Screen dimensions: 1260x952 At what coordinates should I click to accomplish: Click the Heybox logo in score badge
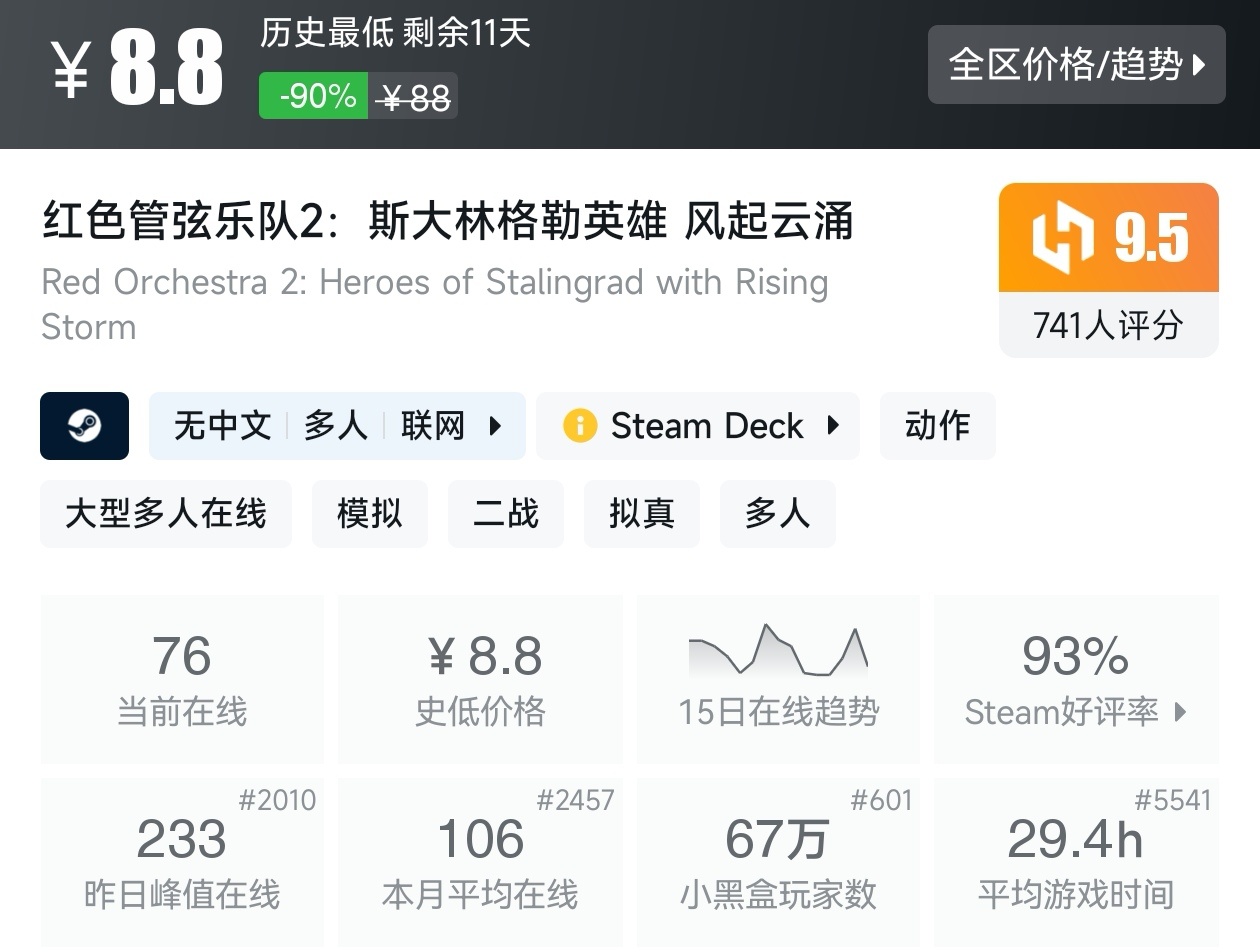[1062, 239]
